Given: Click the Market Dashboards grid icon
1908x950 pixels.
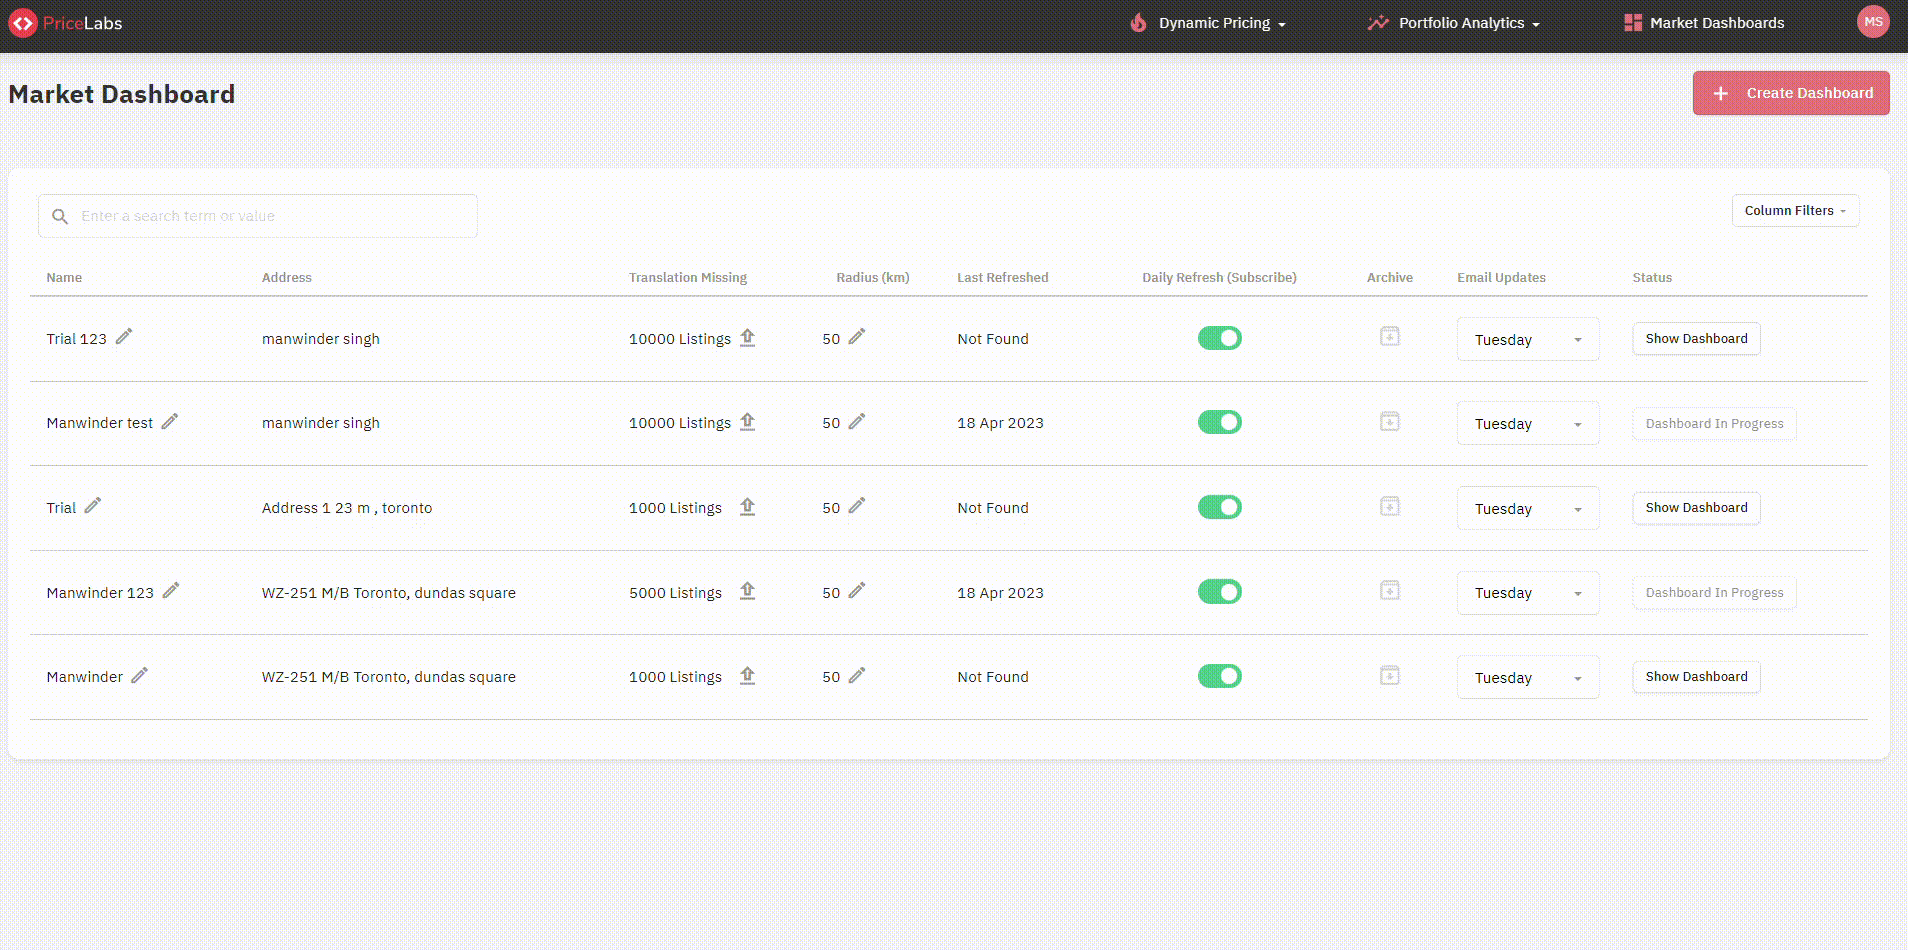Looking at the screenshot, I should click(1633, 22).
